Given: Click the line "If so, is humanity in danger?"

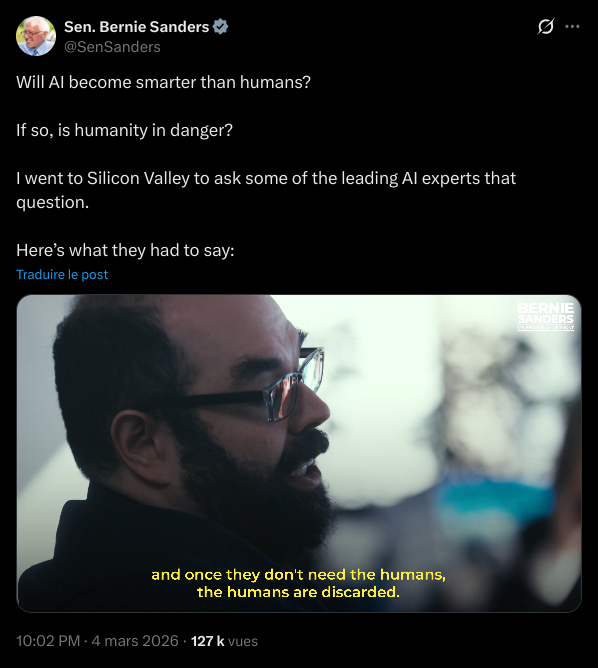Looking at the screenshot, I should coord(124,130).
